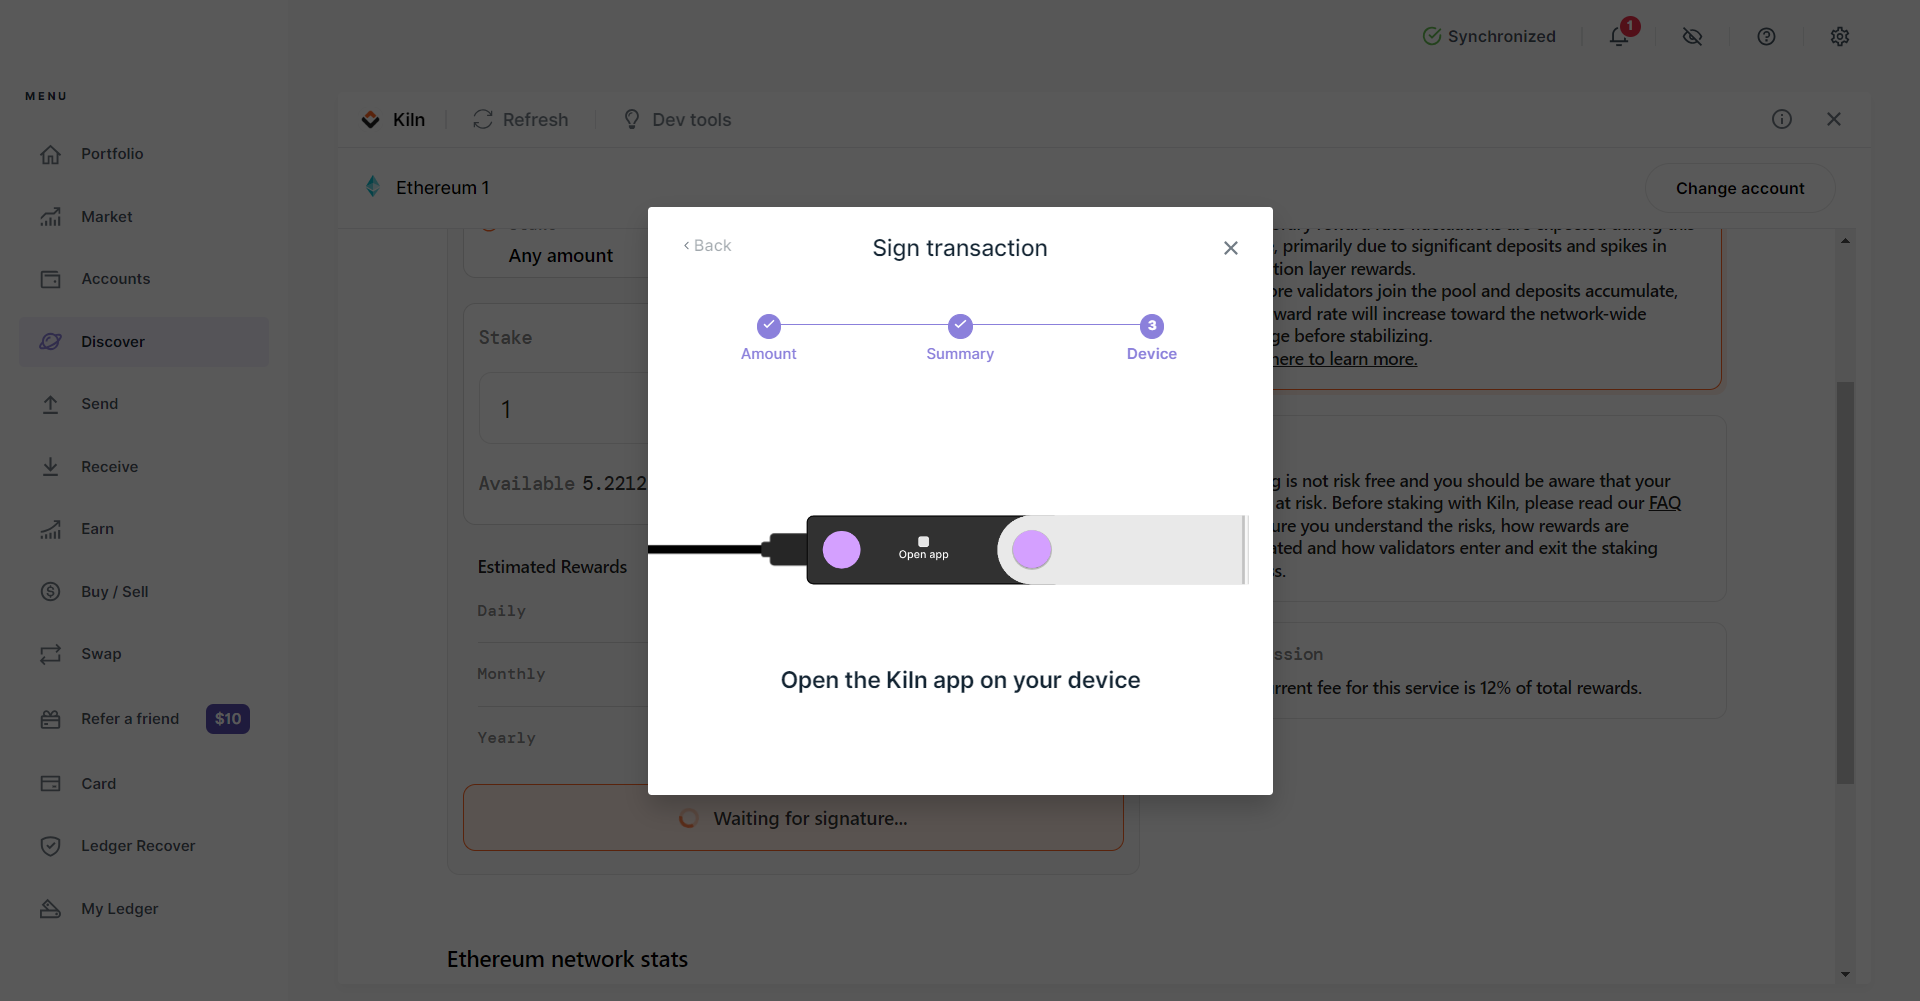1920x1001 pixels.
Task: Go to the Amount step
Action: tap(769, 338)
